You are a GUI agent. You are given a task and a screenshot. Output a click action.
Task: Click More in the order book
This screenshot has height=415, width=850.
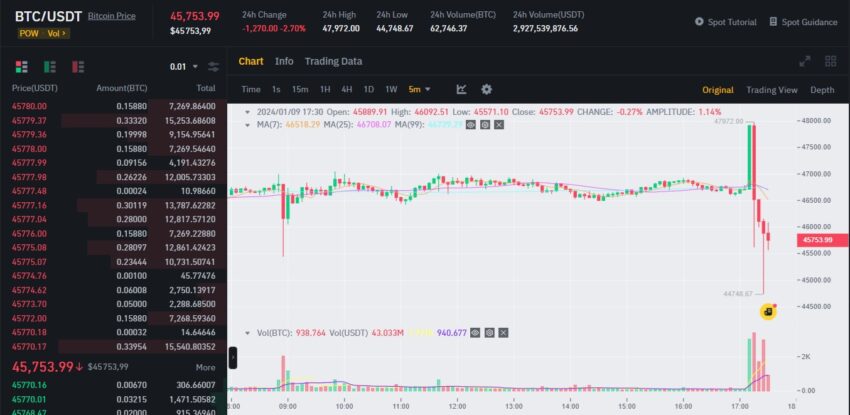(x=205, y=367)
